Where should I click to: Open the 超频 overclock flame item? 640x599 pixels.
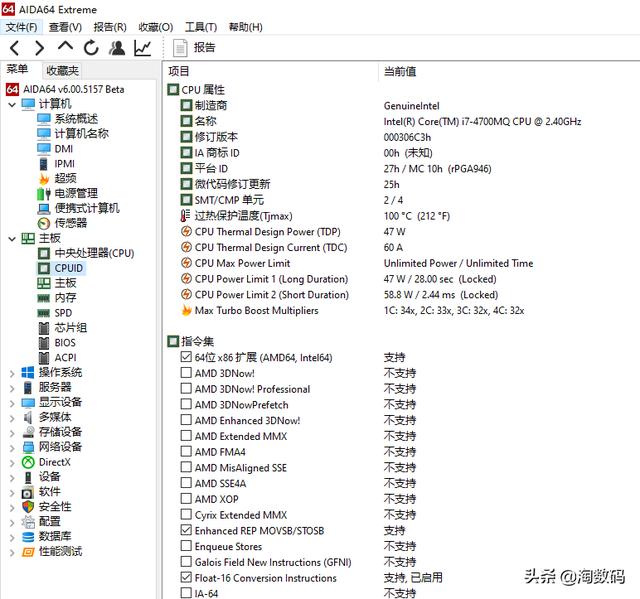pos(65,178)
